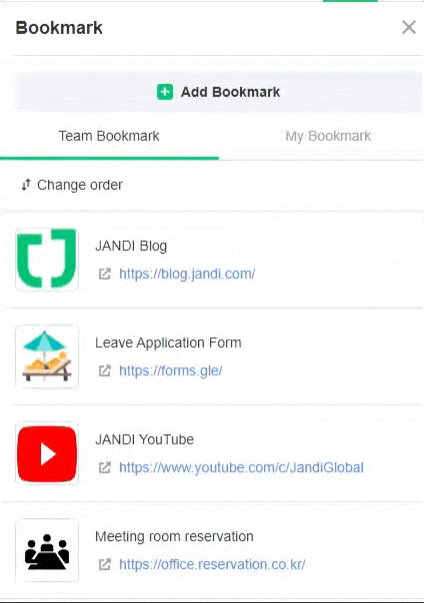Select the Meeting room reservation title
The width and height of the screenshot is (424, 603).
(174, 536)
